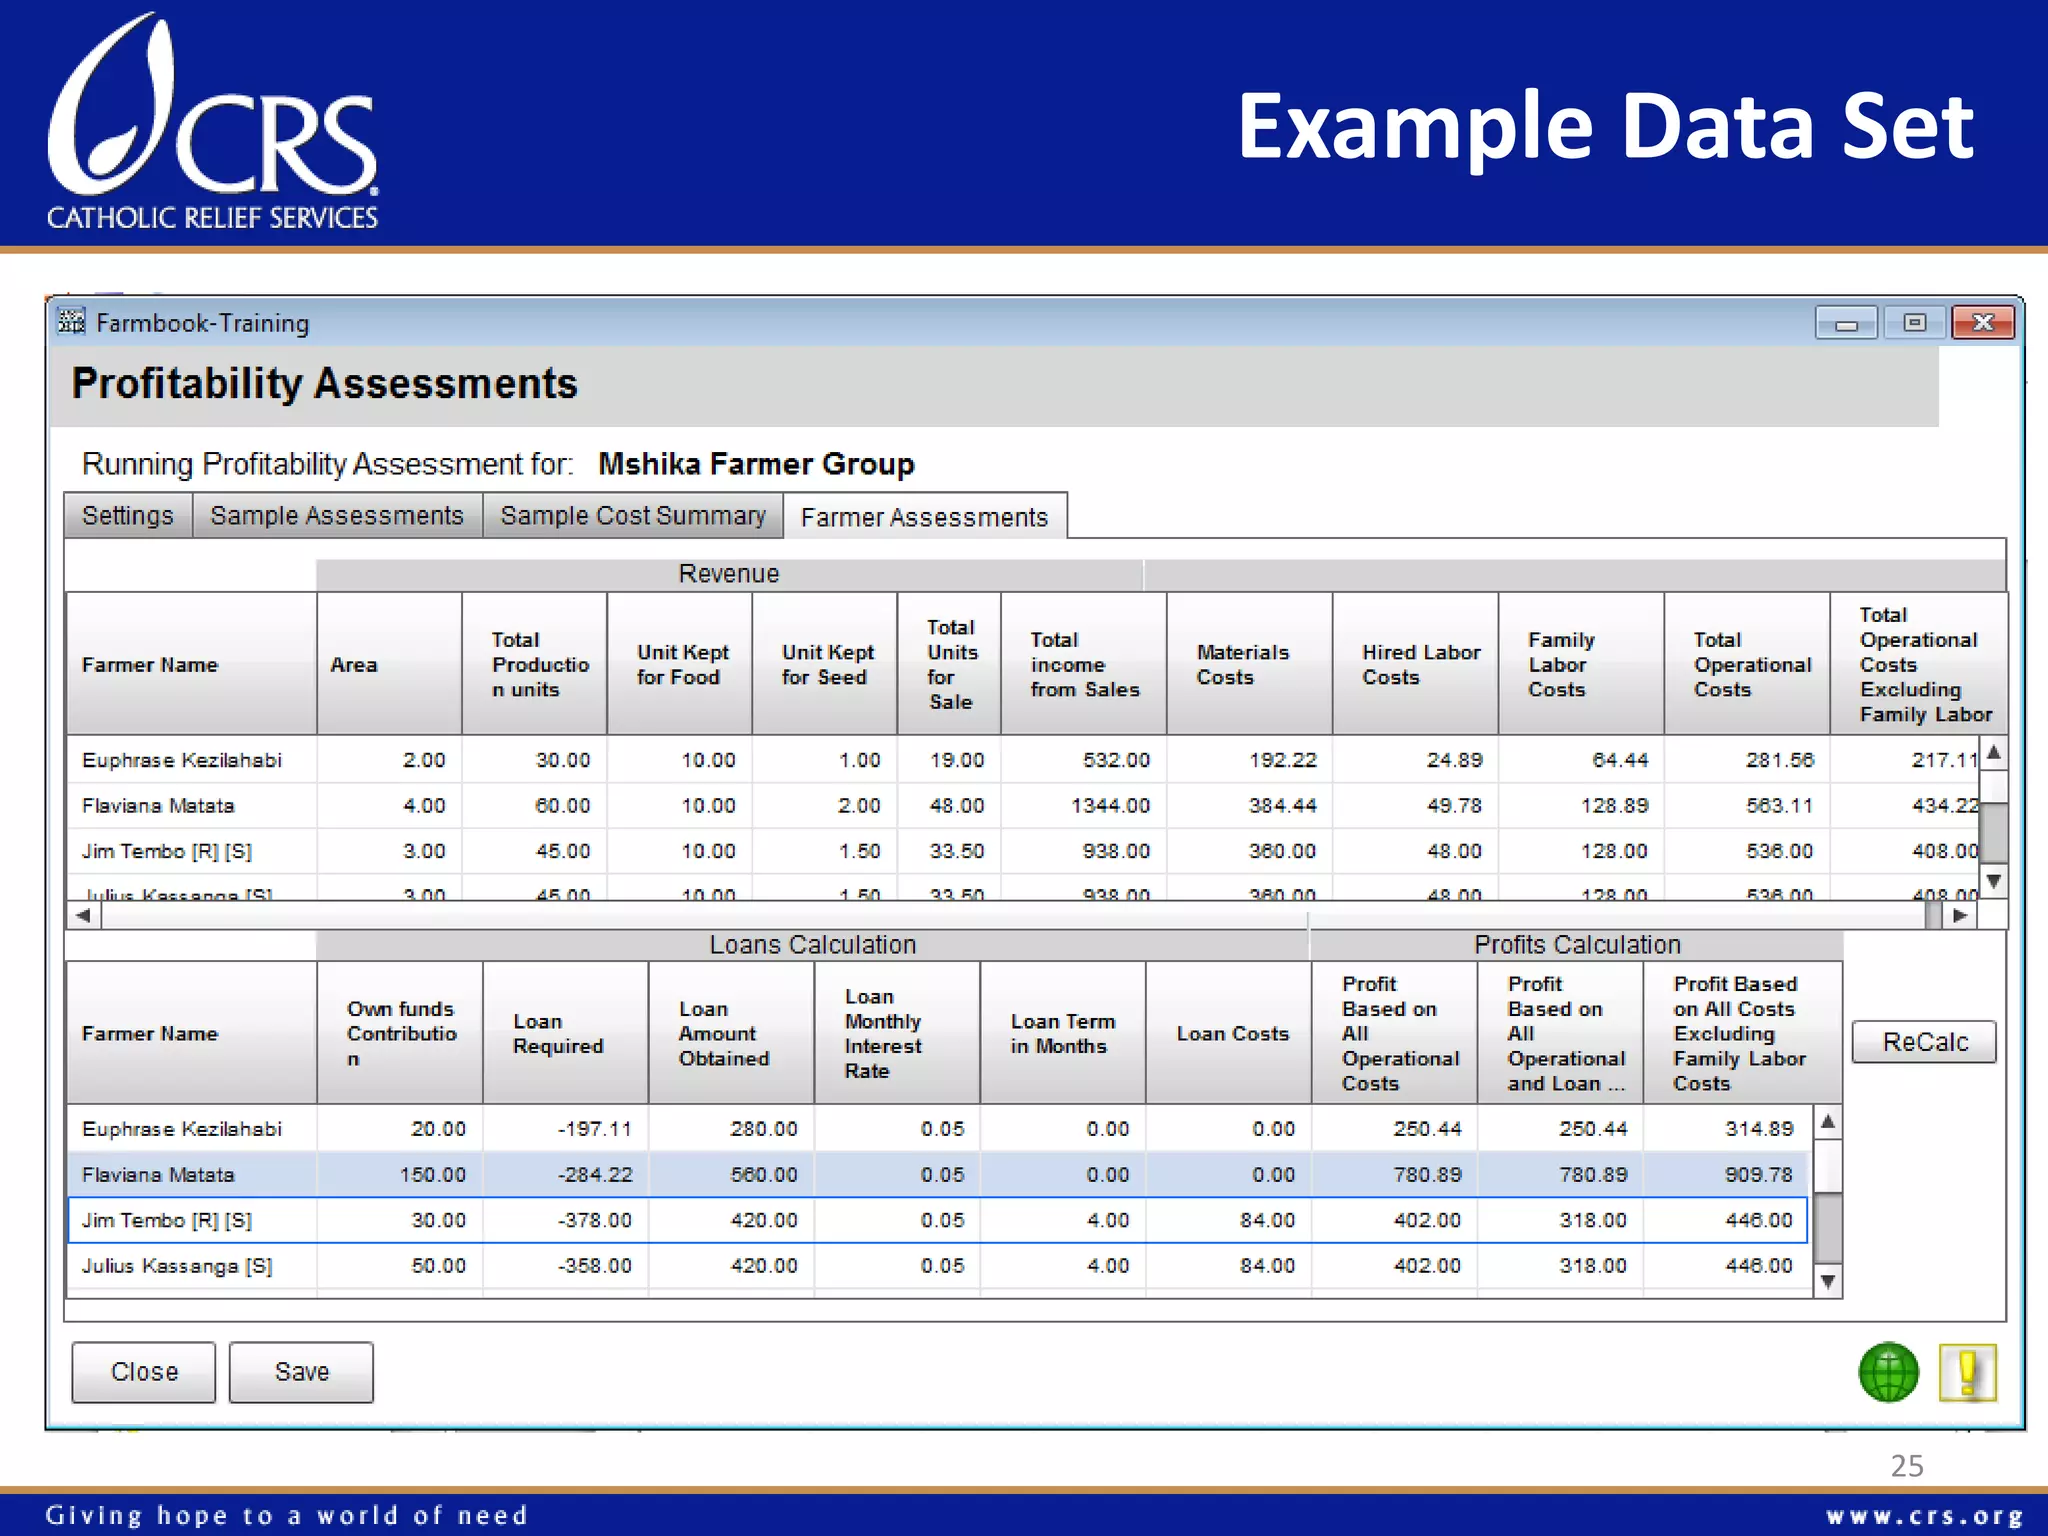Screen dimensions: 2048x1536
Task: Click the Loan Costs column header
Action: 1229,1033
